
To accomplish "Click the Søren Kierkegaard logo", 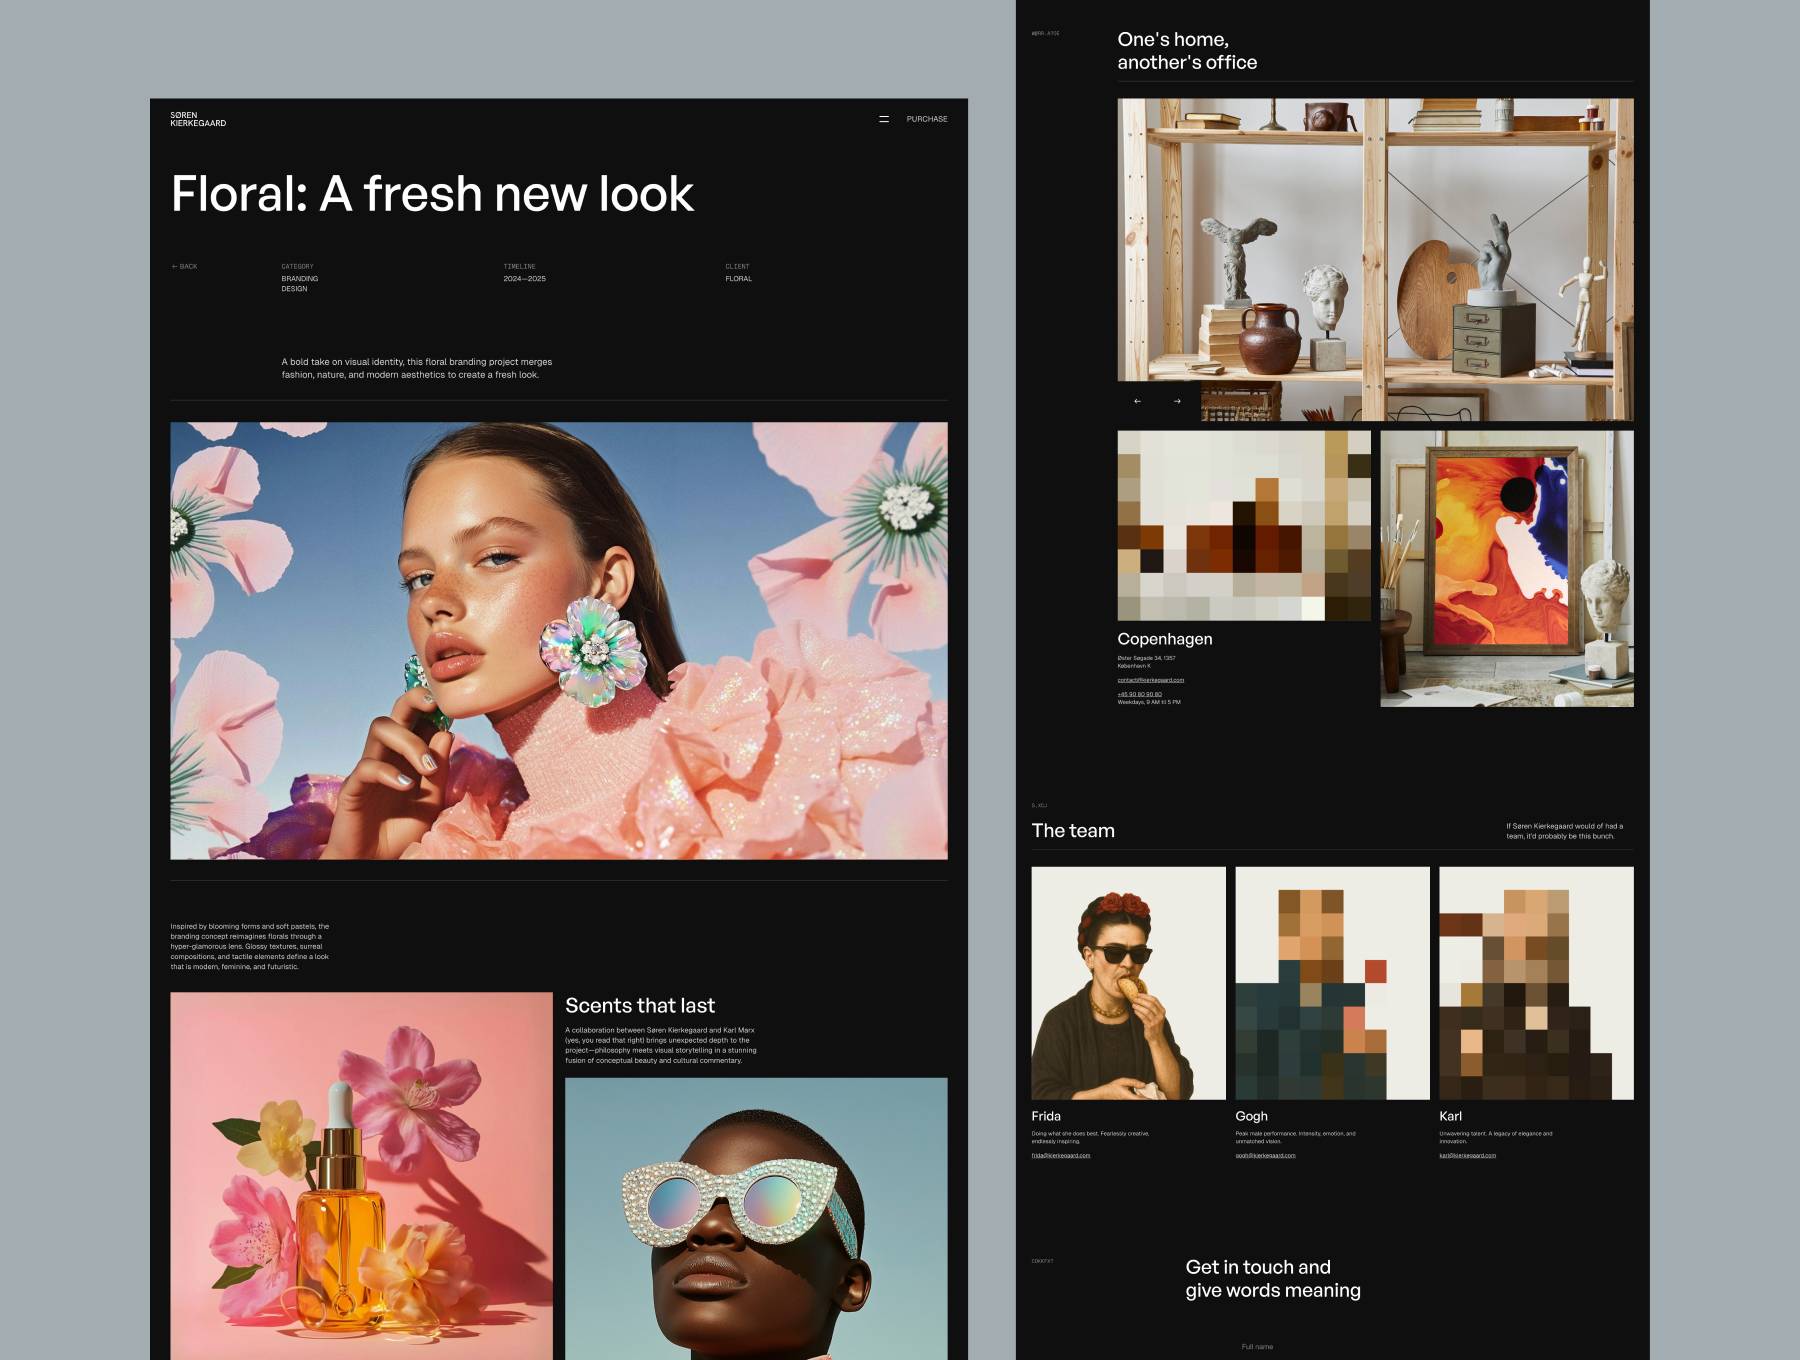I will click(x=198, y=119).
